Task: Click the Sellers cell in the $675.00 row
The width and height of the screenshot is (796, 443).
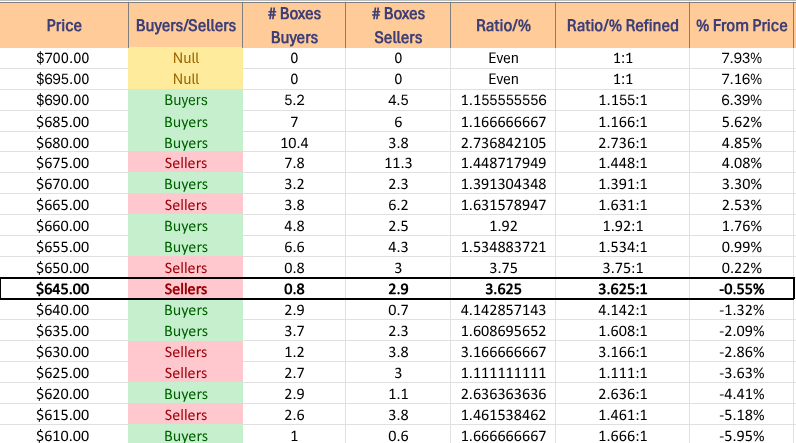Action: (185, 164)
